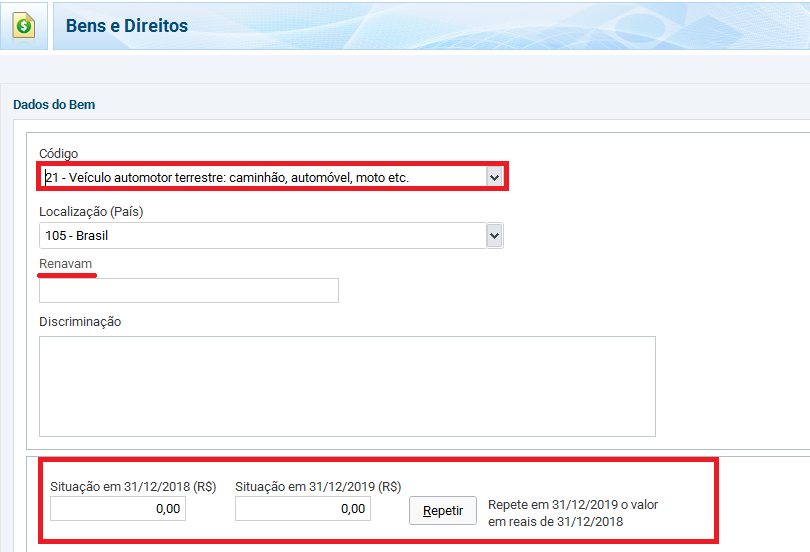
Task: Click the 'Bens e Direitos' header title
Action: 127,26
